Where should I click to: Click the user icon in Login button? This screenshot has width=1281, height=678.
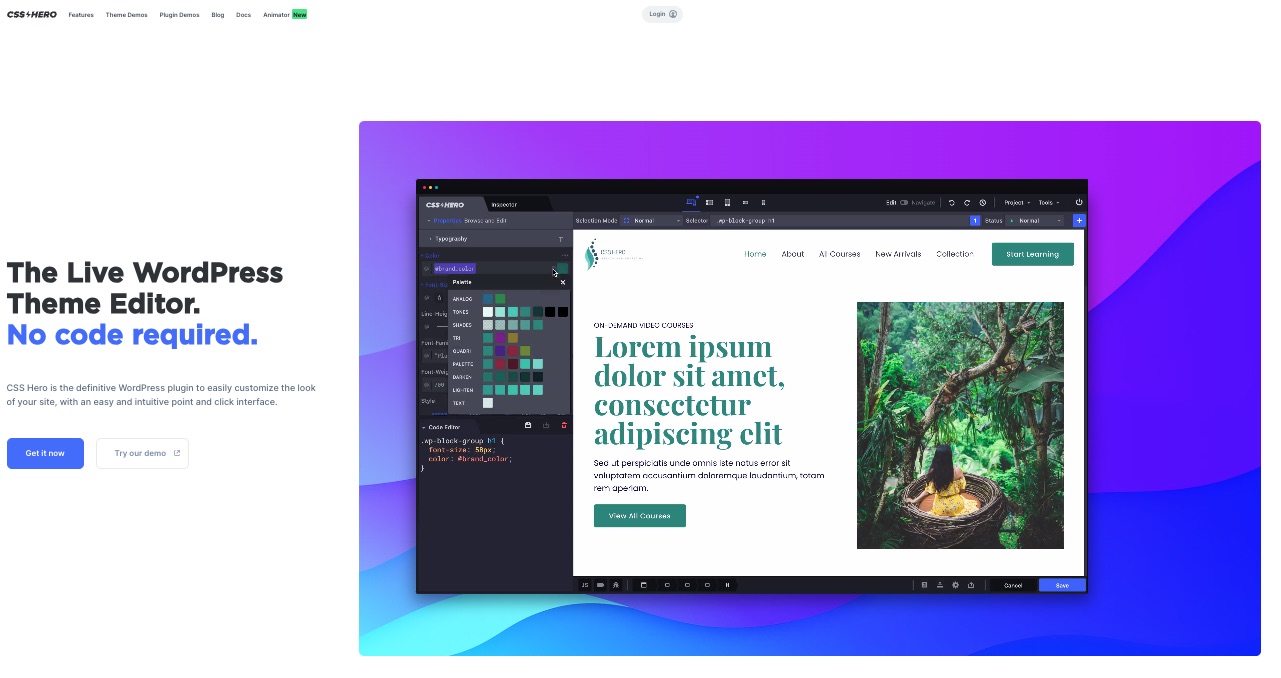coord(673,14)
